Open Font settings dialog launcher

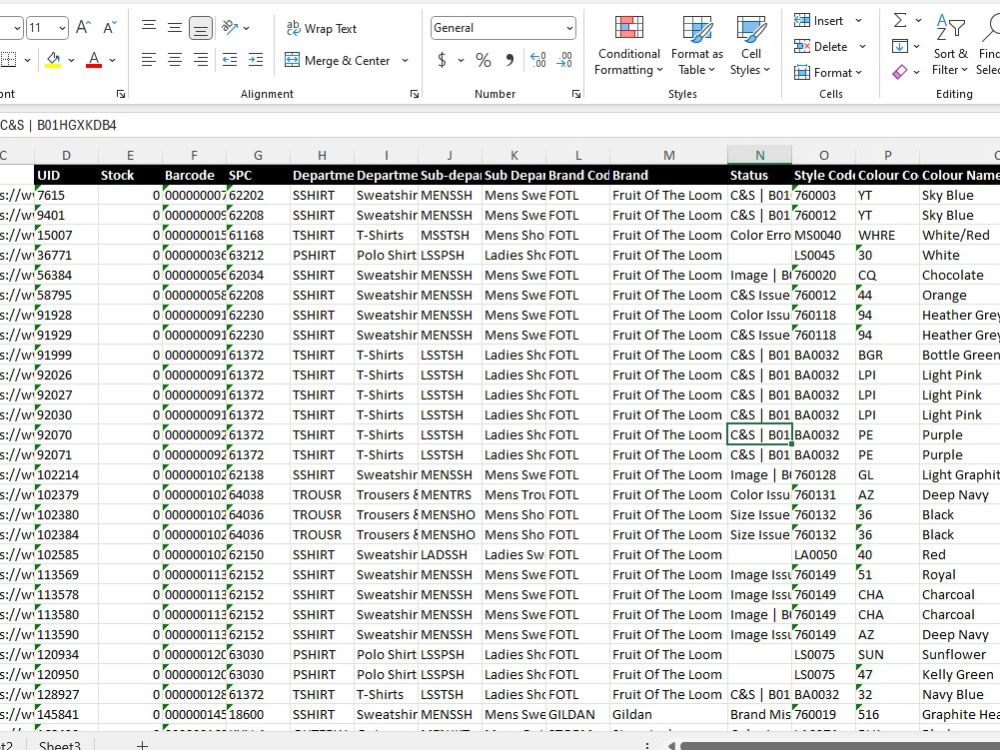click(121, 94)
